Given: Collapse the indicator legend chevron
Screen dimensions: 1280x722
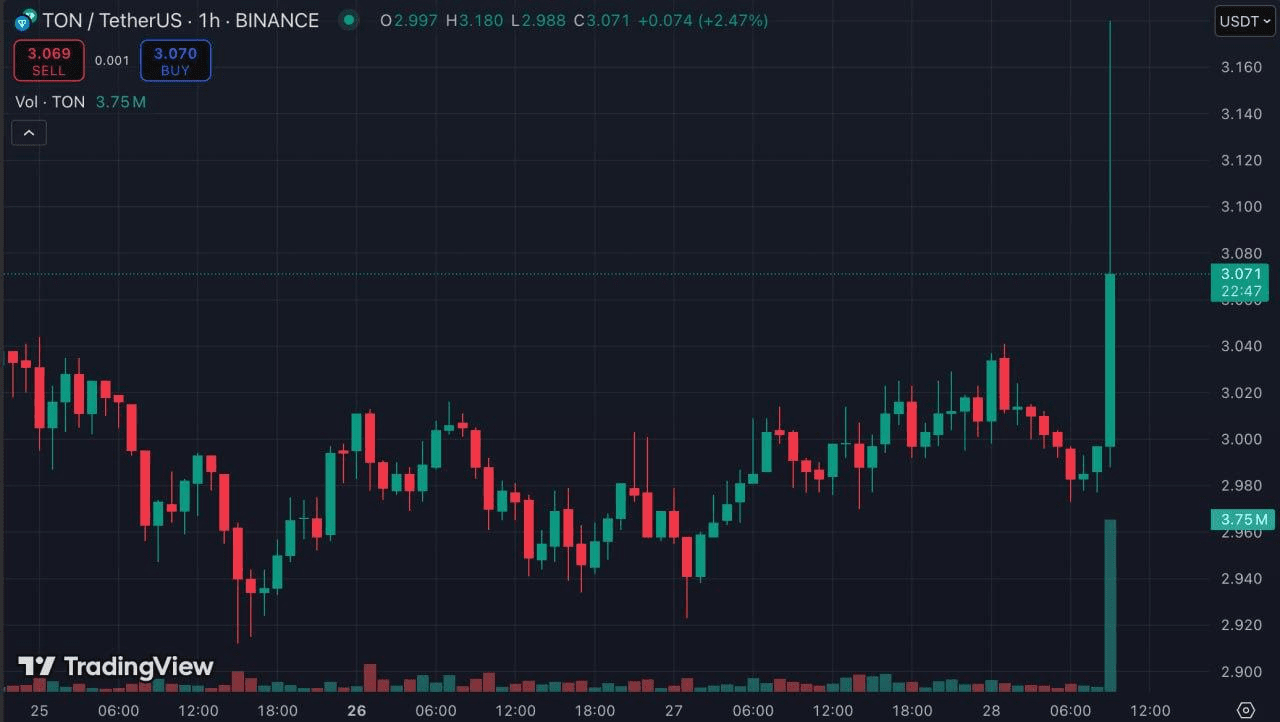Looking at the screenshot, I should click(x=29, y=133).
